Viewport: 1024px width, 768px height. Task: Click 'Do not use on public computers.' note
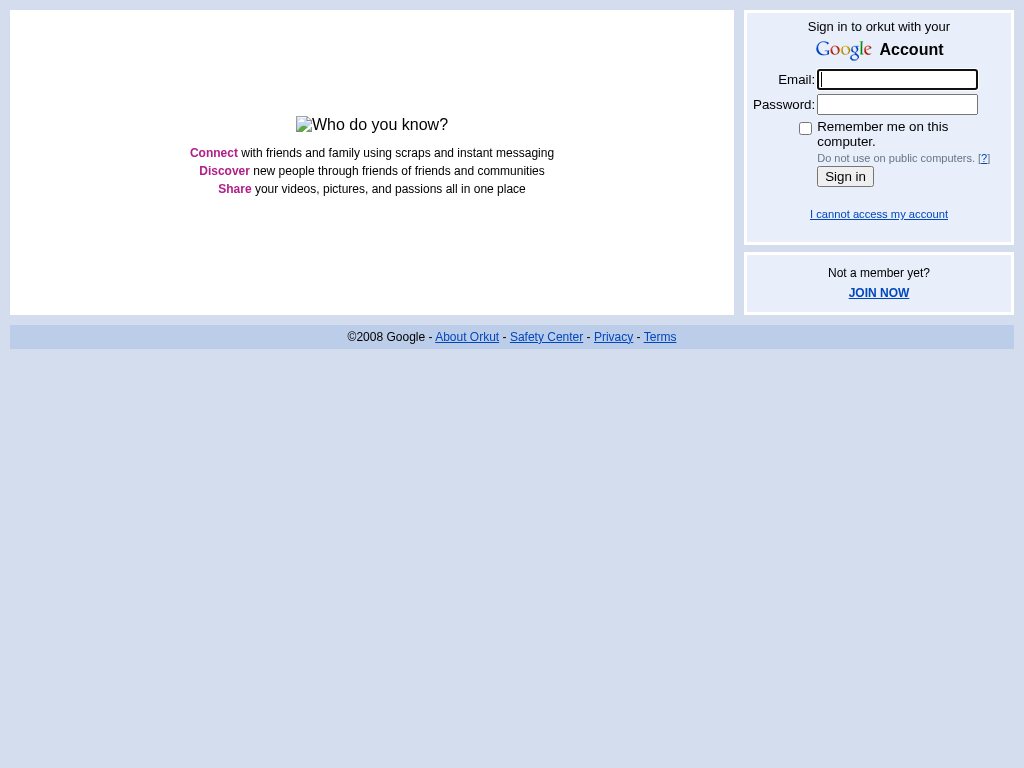tap(895, 158)
